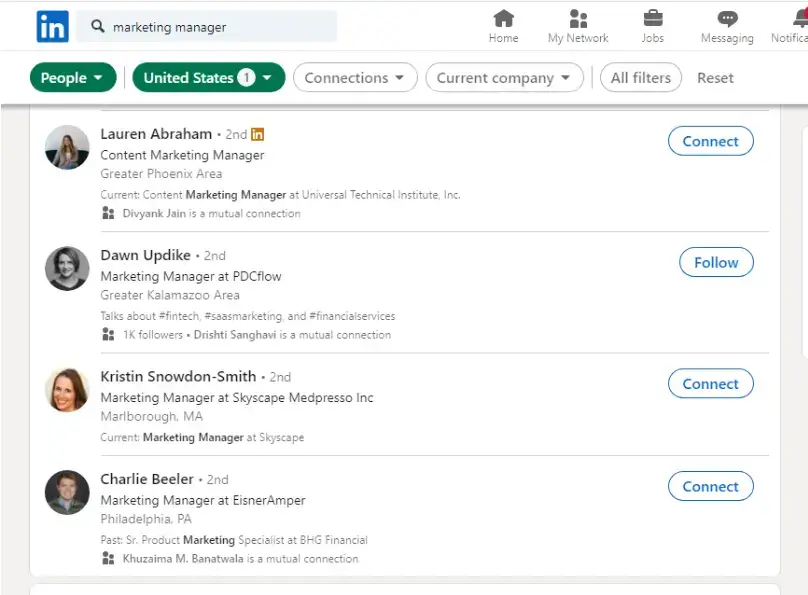Open the Connections dropdown
The height and width of the screenshot is (595, 808).
click(355, 77)
